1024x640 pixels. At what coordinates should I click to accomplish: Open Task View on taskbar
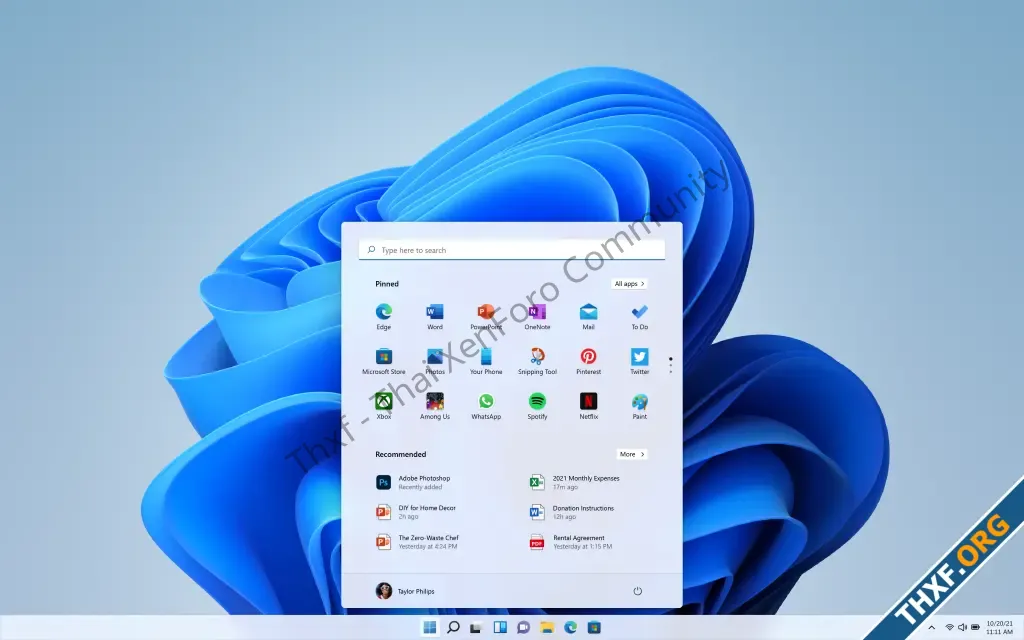476,628
